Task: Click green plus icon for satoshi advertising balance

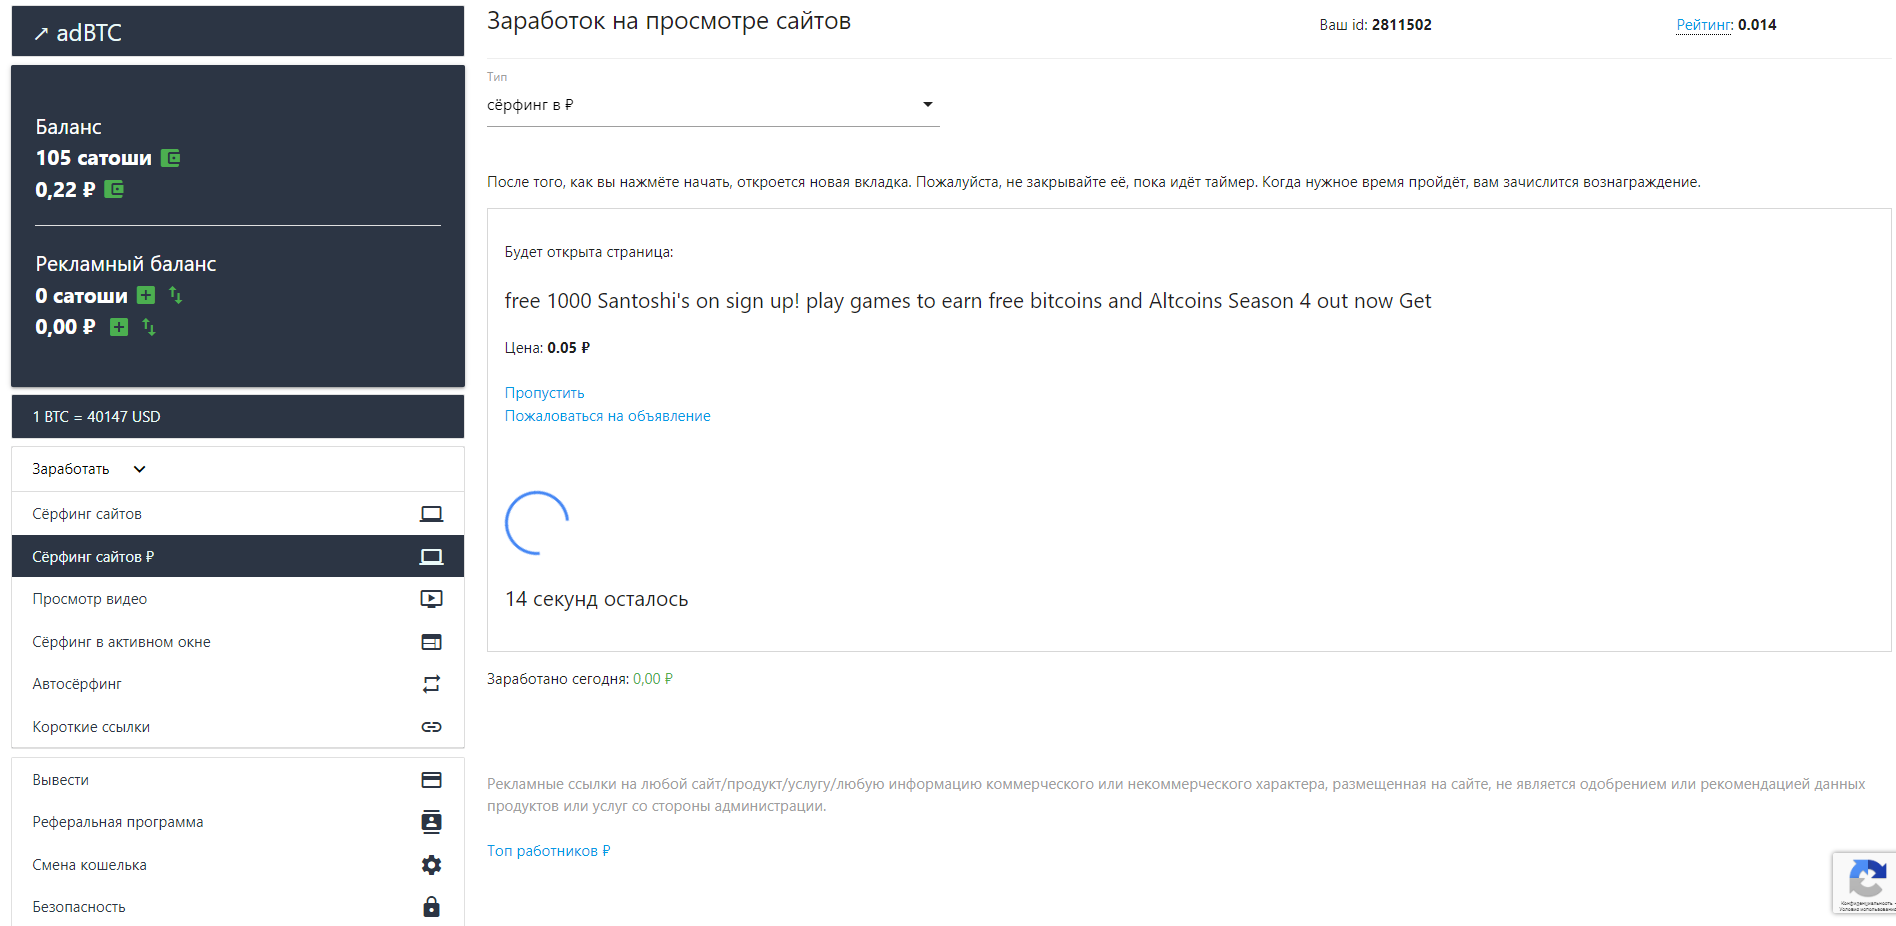Action: [146, 295]
